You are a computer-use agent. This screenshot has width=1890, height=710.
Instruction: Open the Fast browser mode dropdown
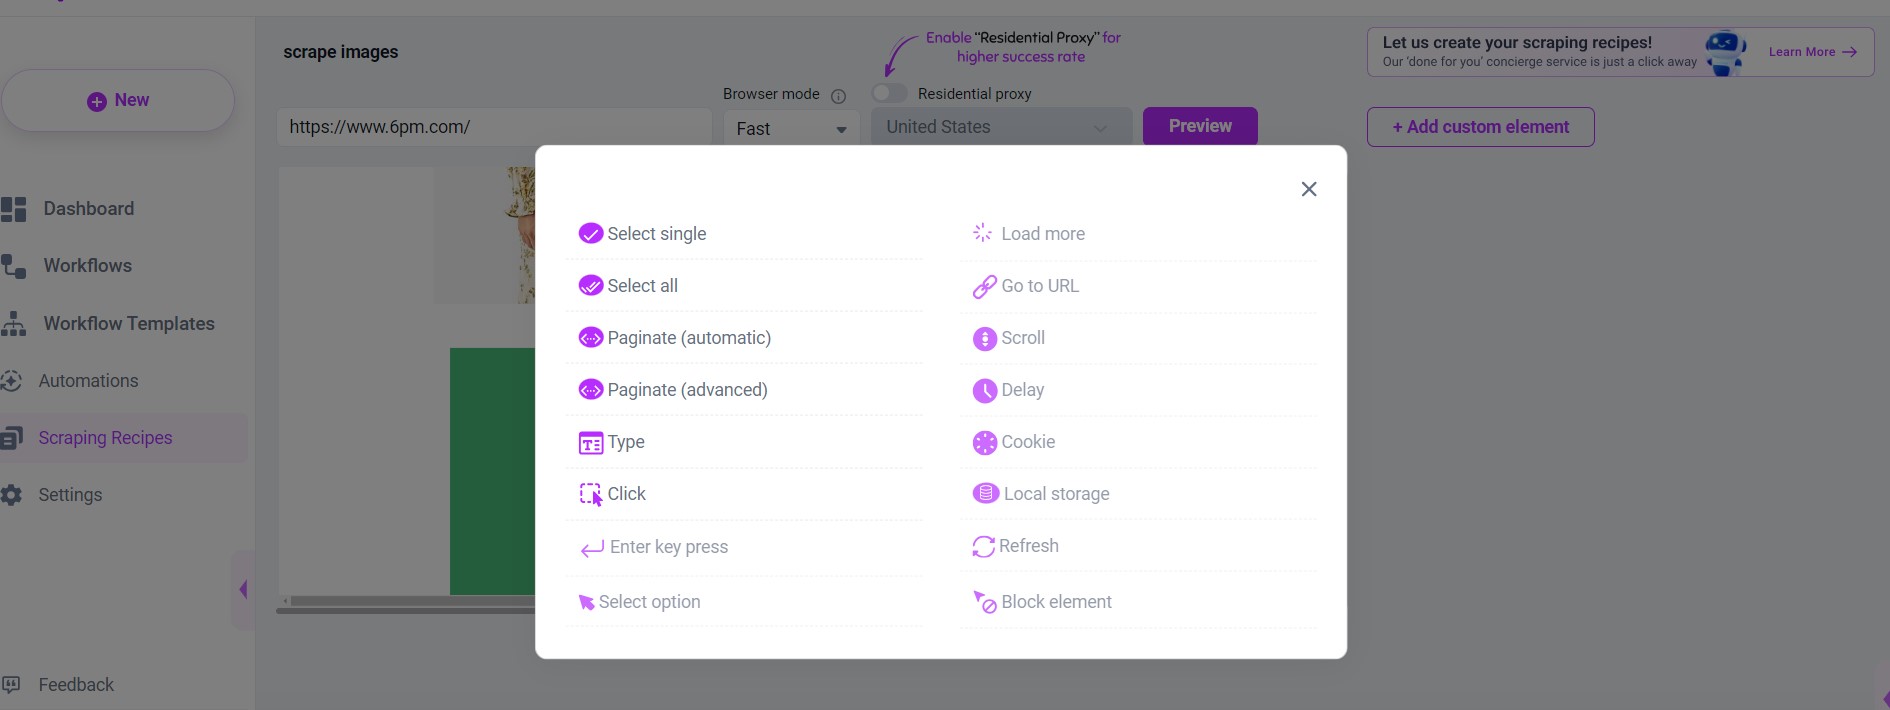(x=790, y=128)
